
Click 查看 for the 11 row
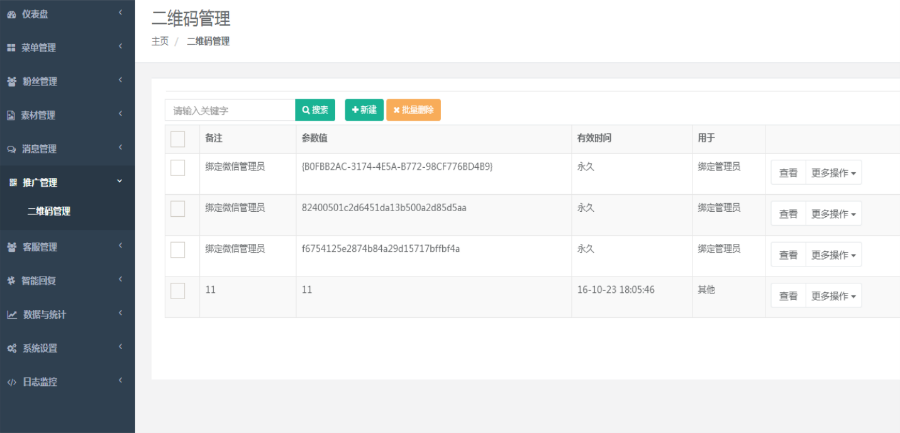pyautogui.click(x=788, y=296)
